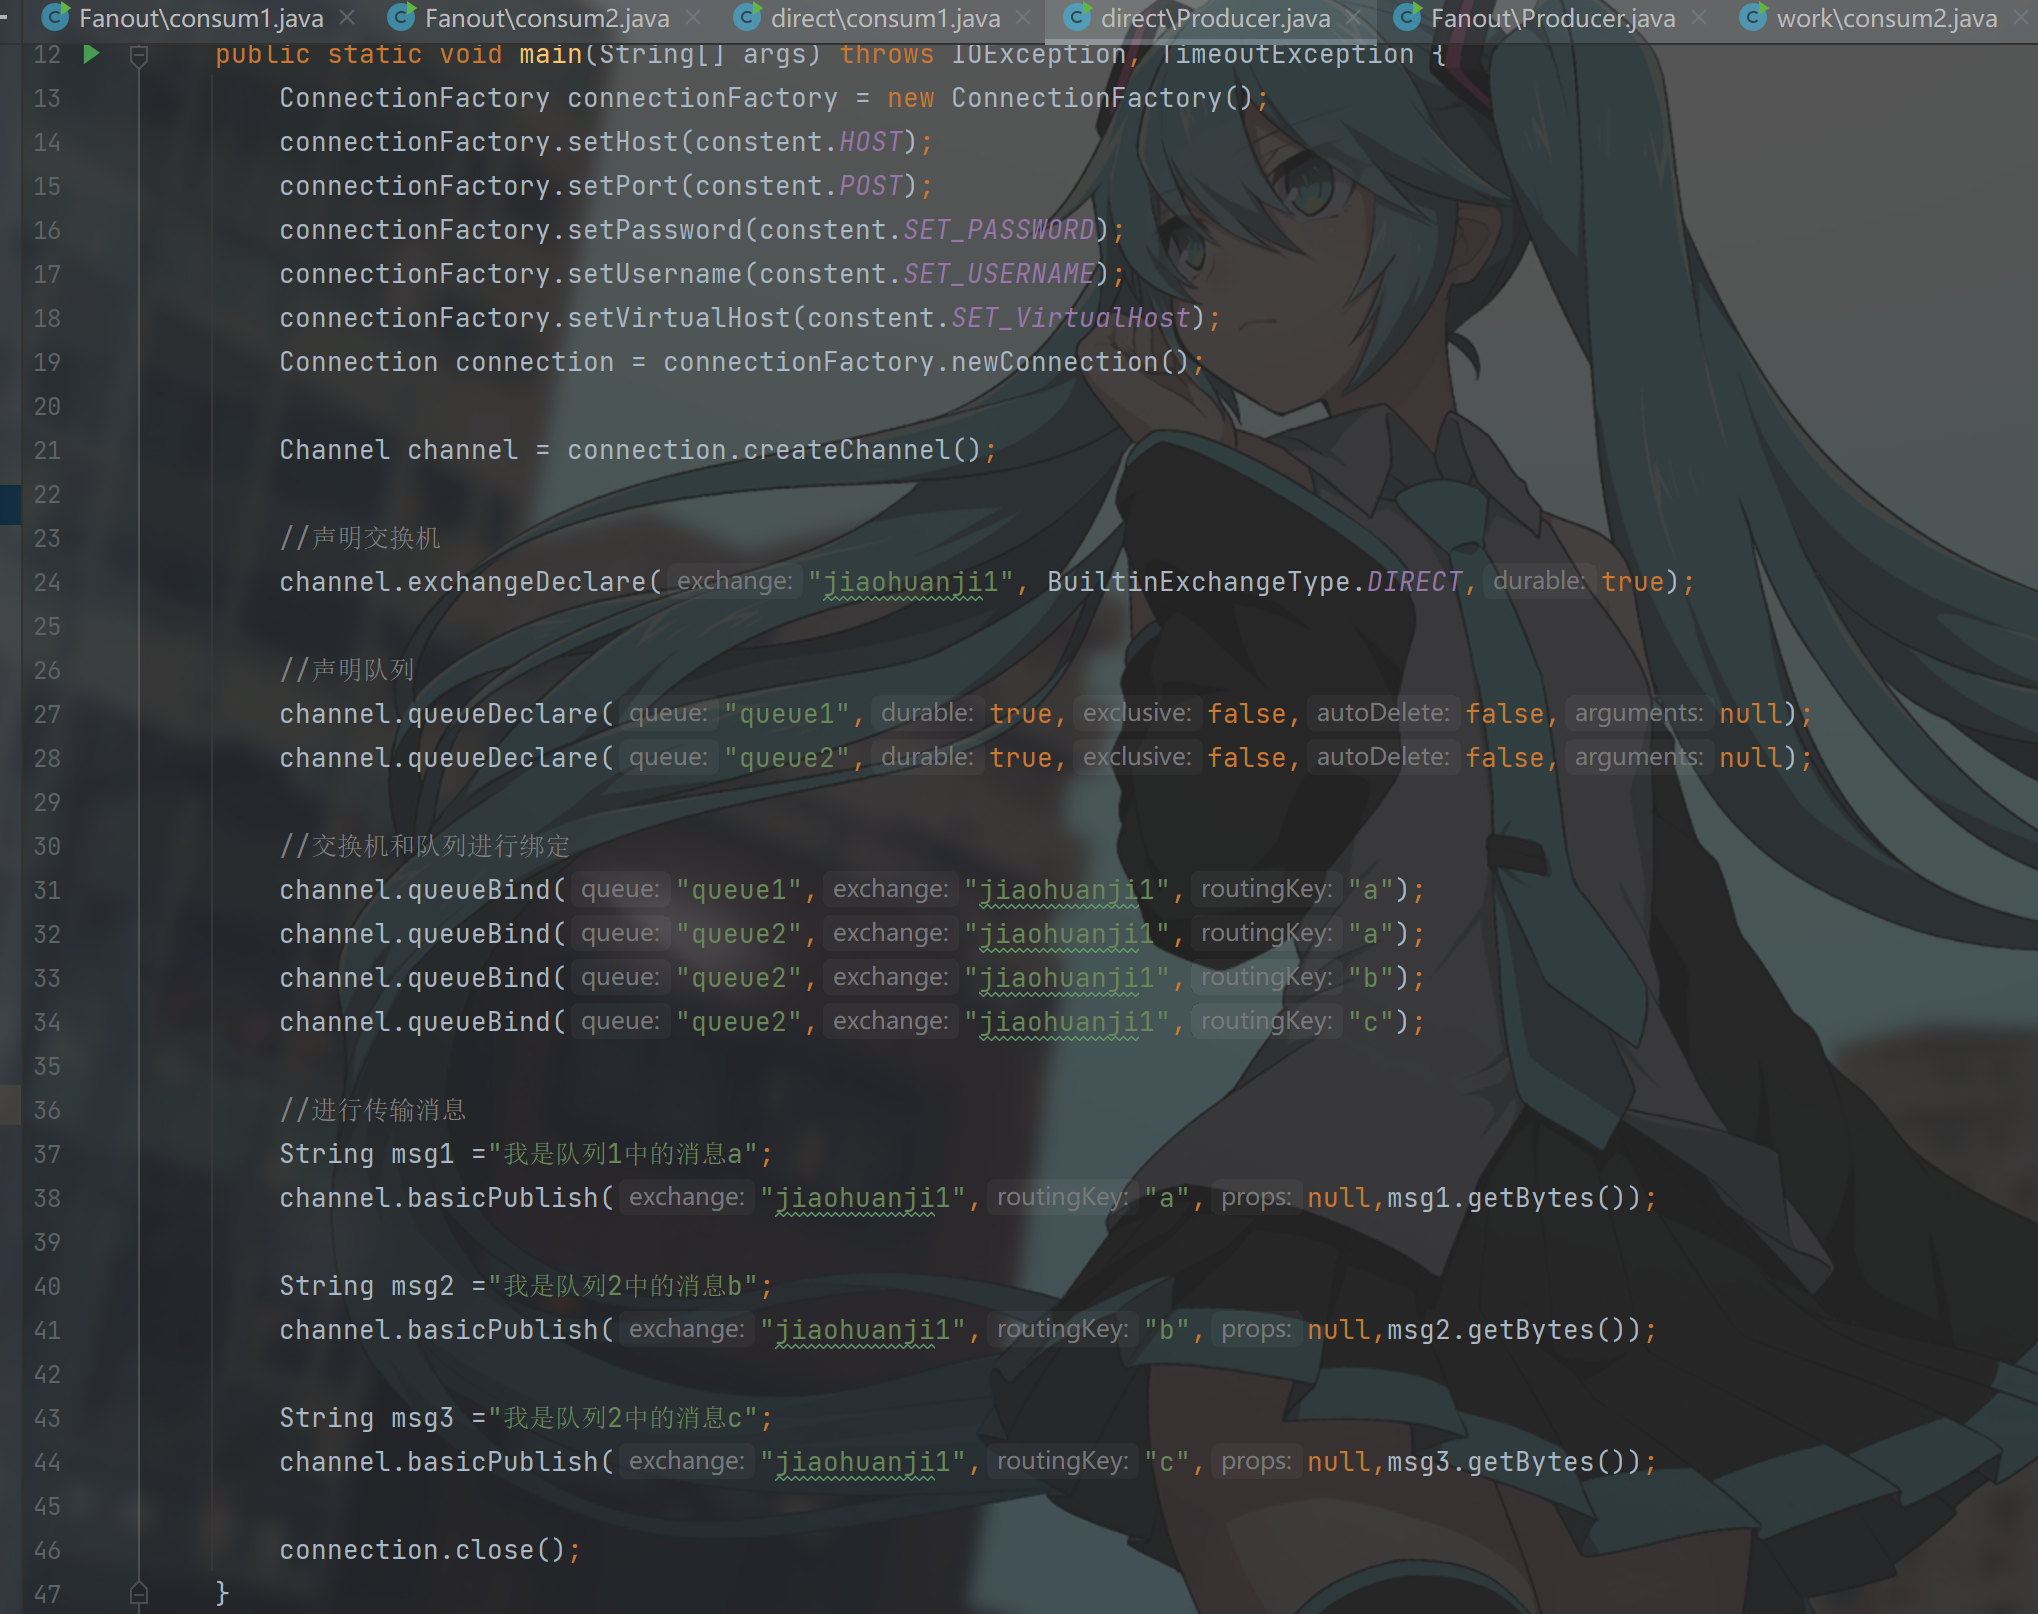This screenshot has height=1614, width=2038.
Task: Click the HOST constant on line 14
Action: pos(871,142)
